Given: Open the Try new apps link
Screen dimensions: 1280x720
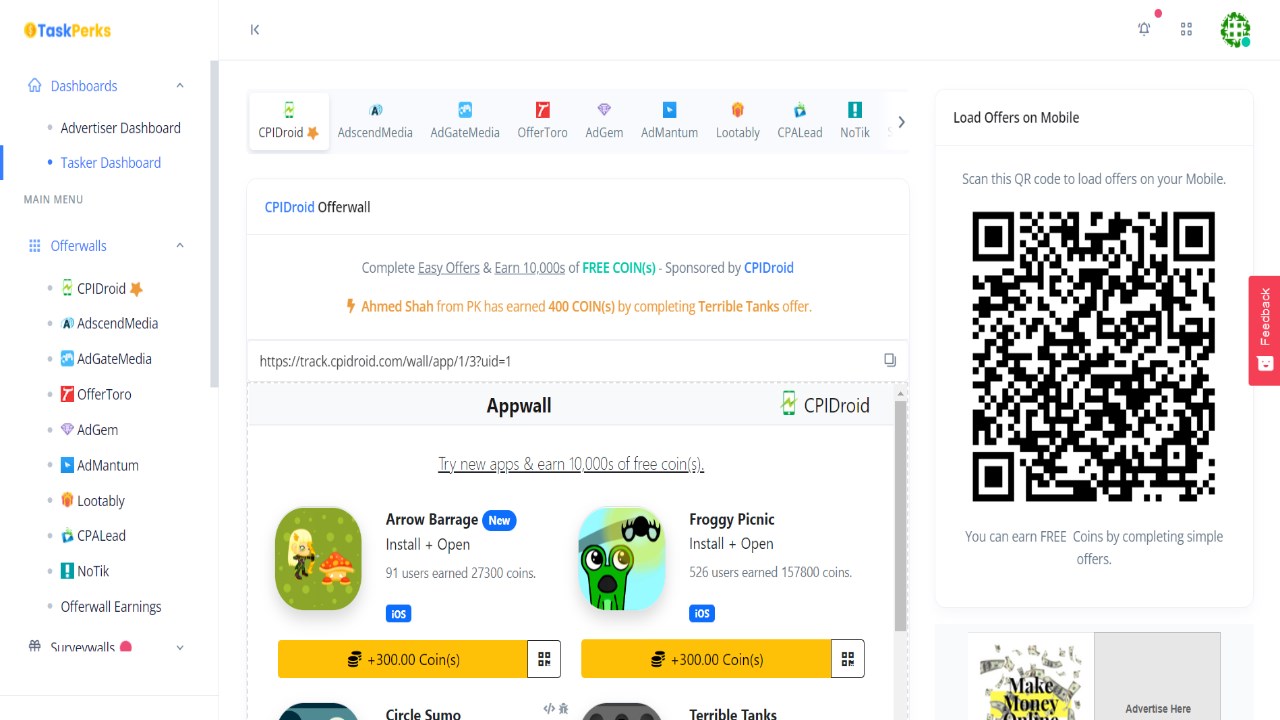Looking at the screenshot, I should pos(571,464).
